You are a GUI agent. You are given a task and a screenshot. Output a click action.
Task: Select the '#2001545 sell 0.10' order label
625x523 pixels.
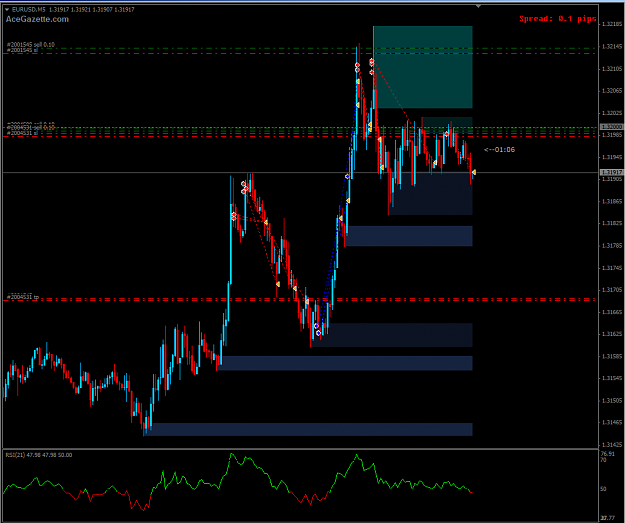31,45
